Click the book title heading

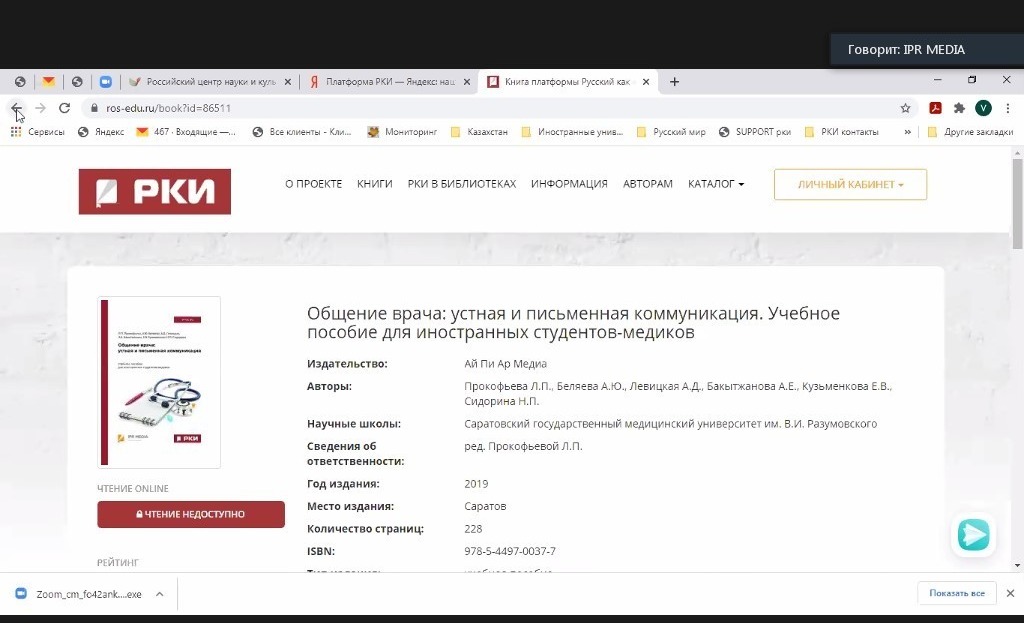pos(573,322)
